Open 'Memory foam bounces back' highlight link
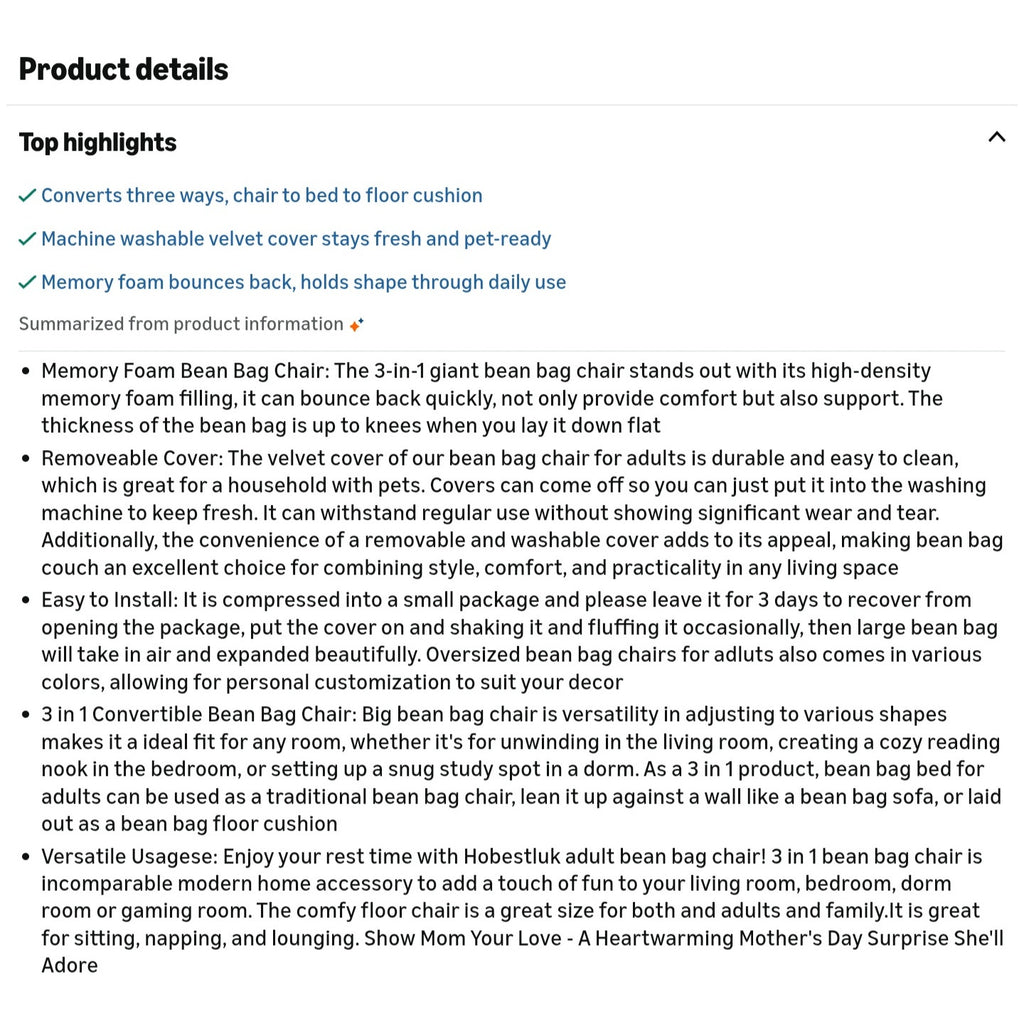The image size is (1024, 1024). click(x=304, y=282)
